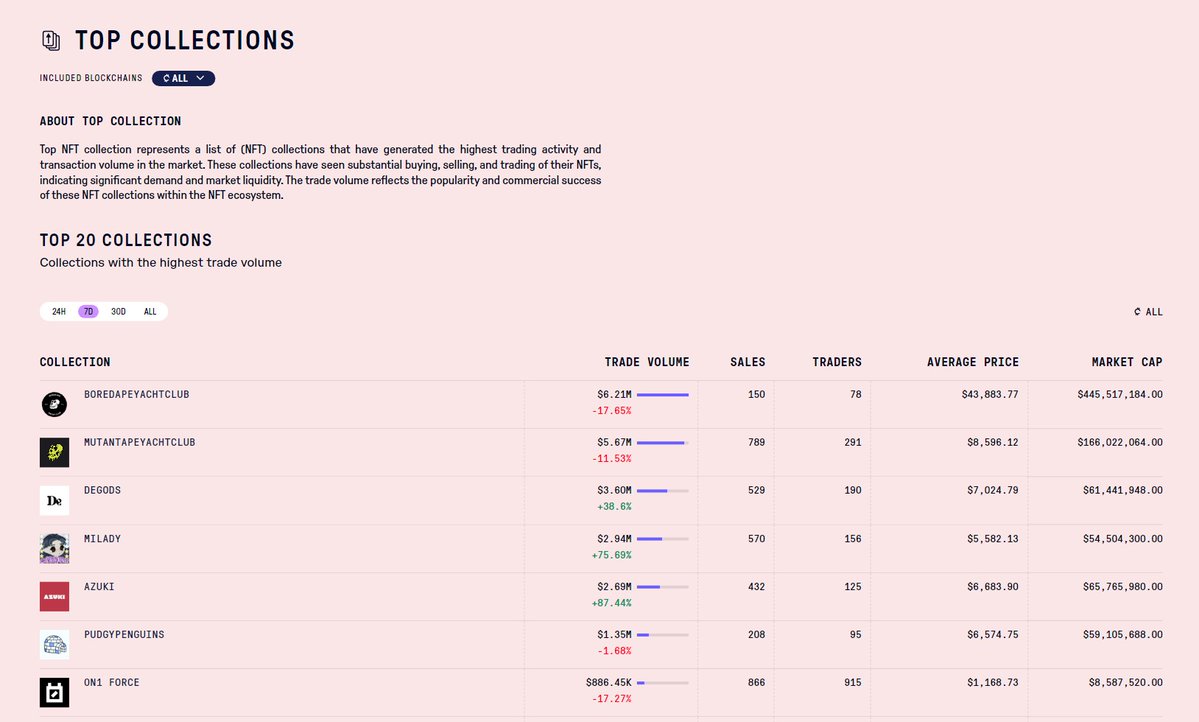1199x722 pixels.
Task: Click the $61,441,948.00 market cap
Action: tap(1123, 490)
